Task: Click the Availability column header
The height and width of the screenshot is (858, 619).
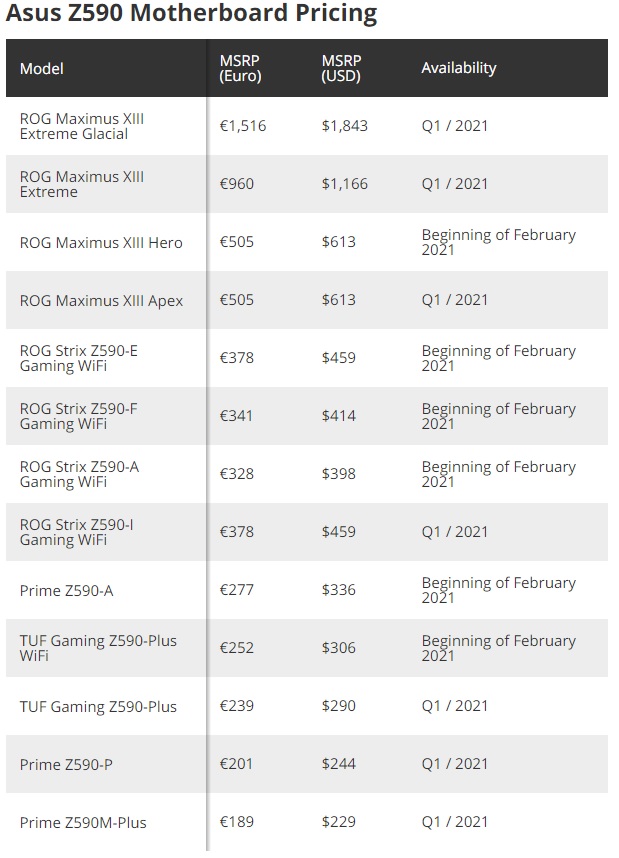Action: pyautogui.click(x=459, y=68)
